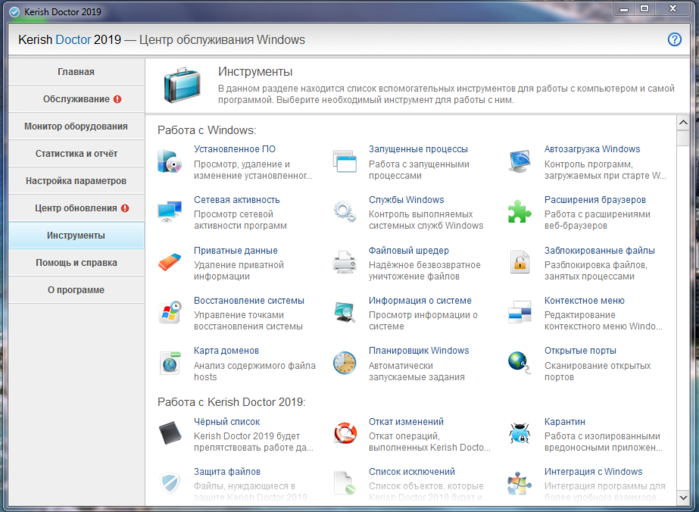The height and width of the screenshot is (512, 699).
Task: Click the Планировщик Windows clock icon
Action: (345, 362)
